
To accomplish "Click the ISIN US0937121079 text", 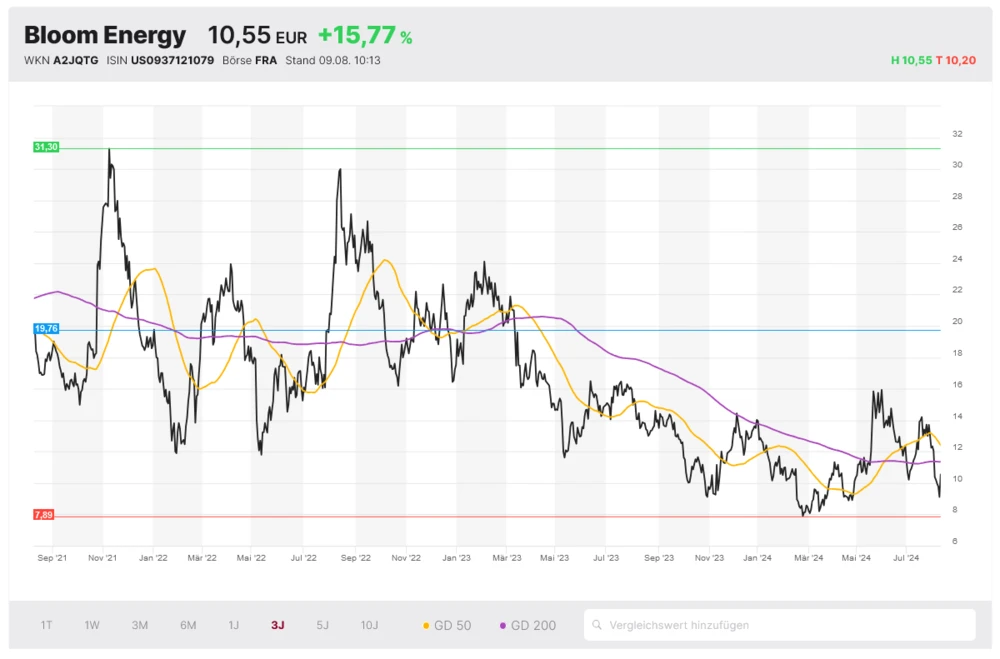I will click(x=160, y=61).
